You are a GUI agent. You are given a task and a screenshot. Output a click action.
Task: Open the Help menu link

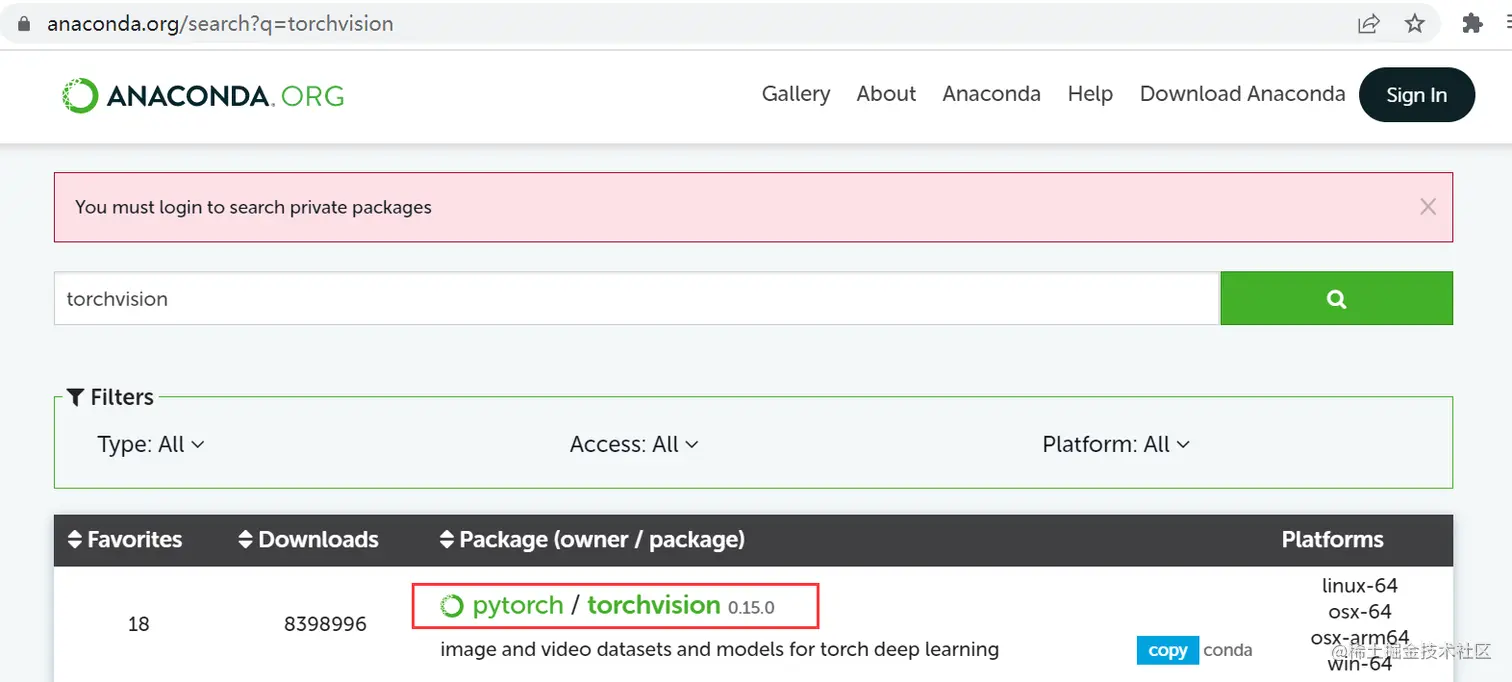click(x=1090, y=94)
